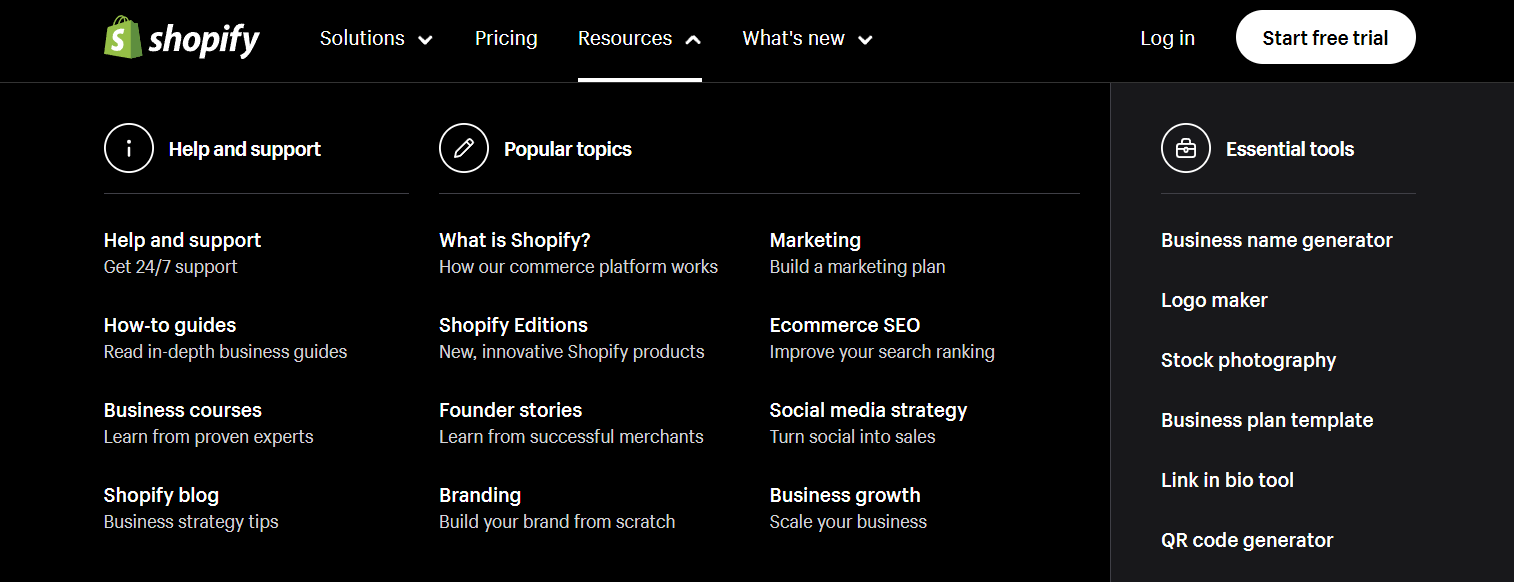Open the Pricing page
1514x582 pixels.
[x=506, y=38]
